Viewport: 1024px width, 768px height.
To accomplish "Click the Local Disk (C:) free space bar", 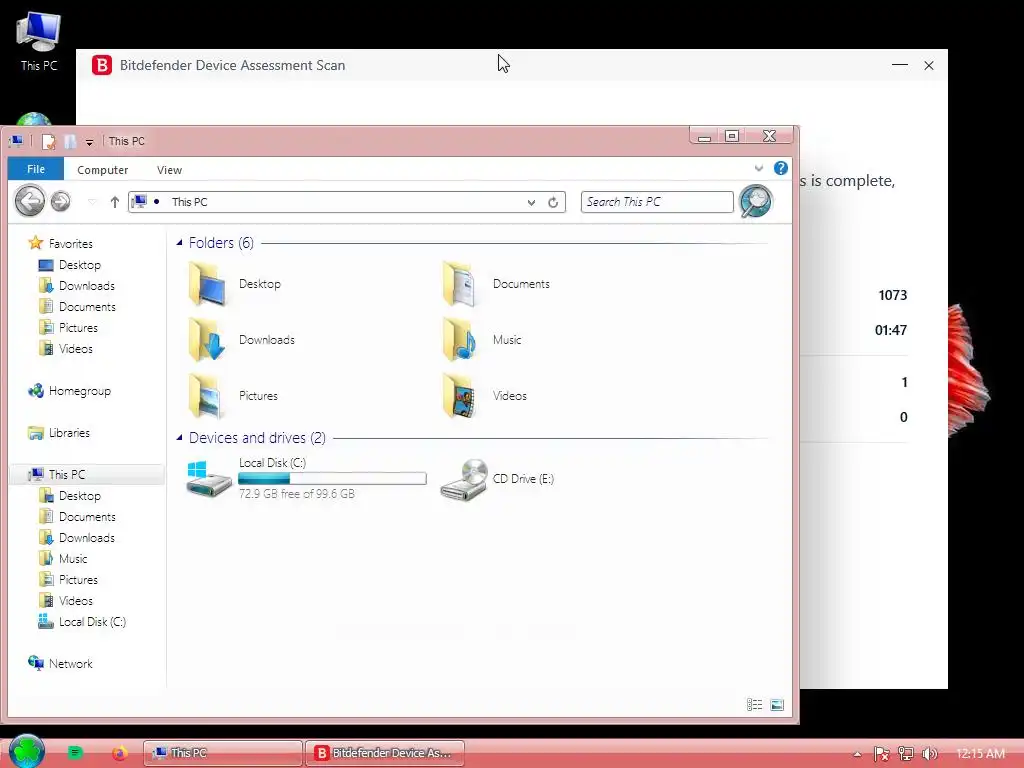I will click(x=332, y=479).
